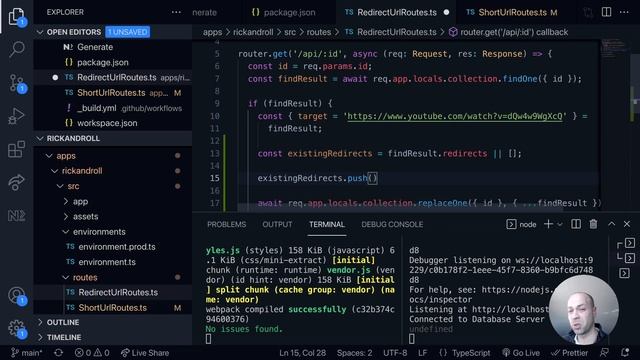
Task: Change end of line sequence LF
Action: (422, 353)
